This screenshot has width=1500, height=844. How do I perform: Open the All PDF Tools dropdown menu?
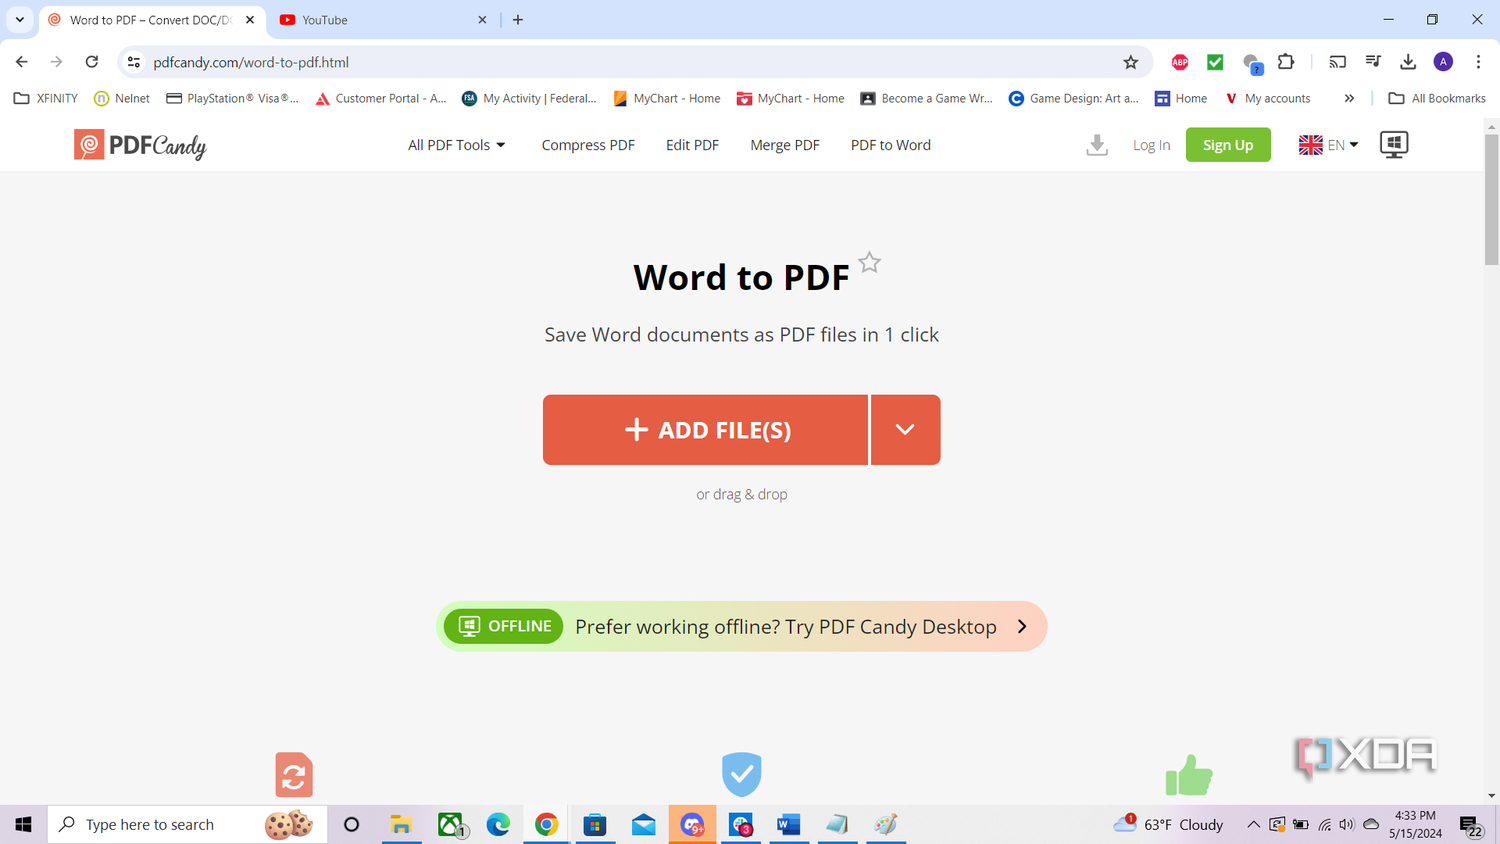pyautogui.click(x=456, y=145)
